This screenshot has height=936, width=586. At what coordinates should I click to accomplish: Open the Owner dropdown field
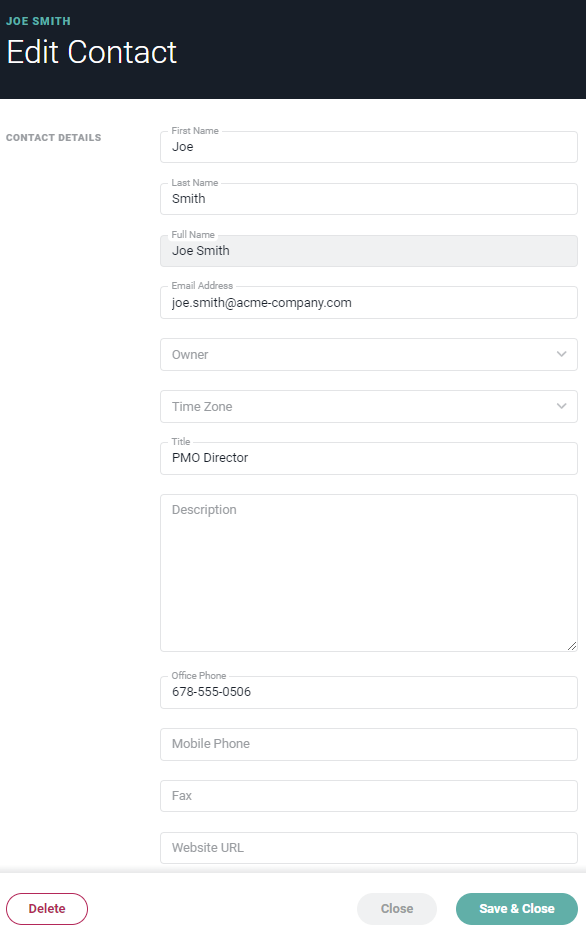[x=369, y=355]
